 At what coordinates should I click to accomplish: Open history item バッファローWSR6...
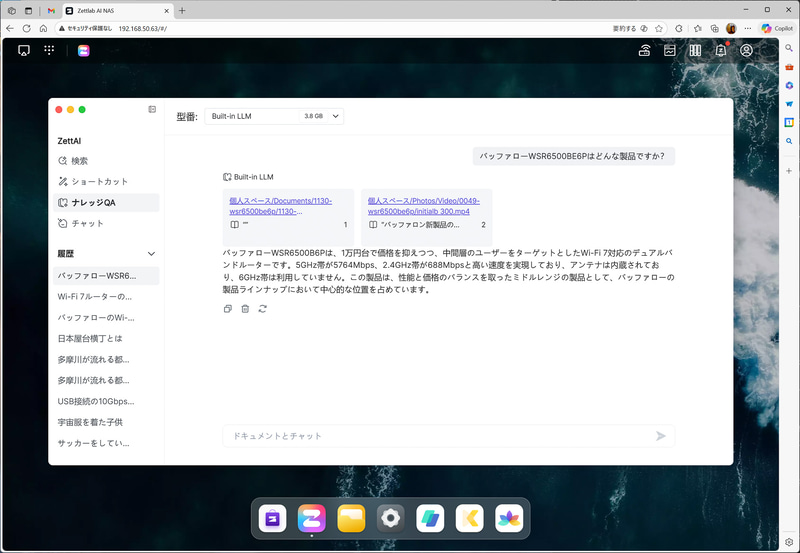[x=106, y=275]
